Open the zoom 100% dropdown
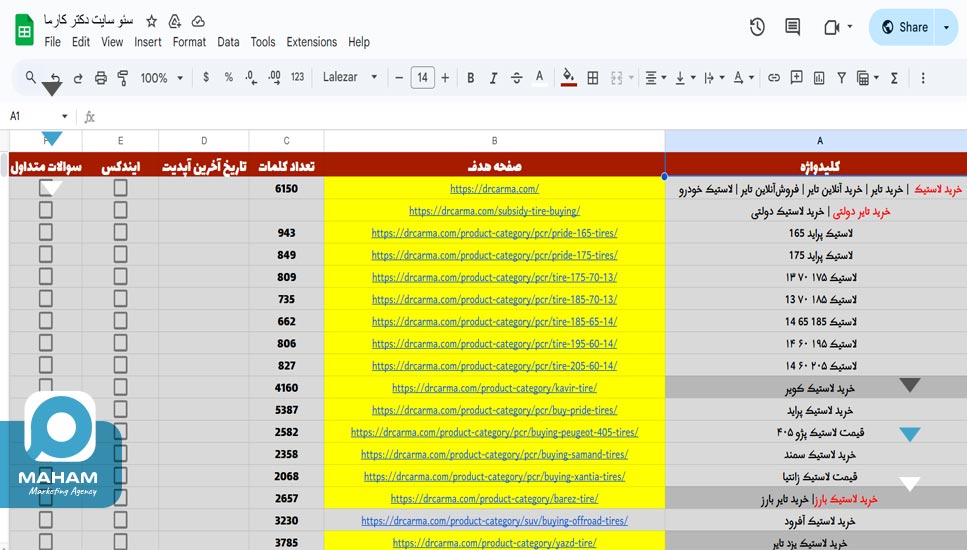The height and width of the screenshot is (550, 967). (x=162, y=78)
